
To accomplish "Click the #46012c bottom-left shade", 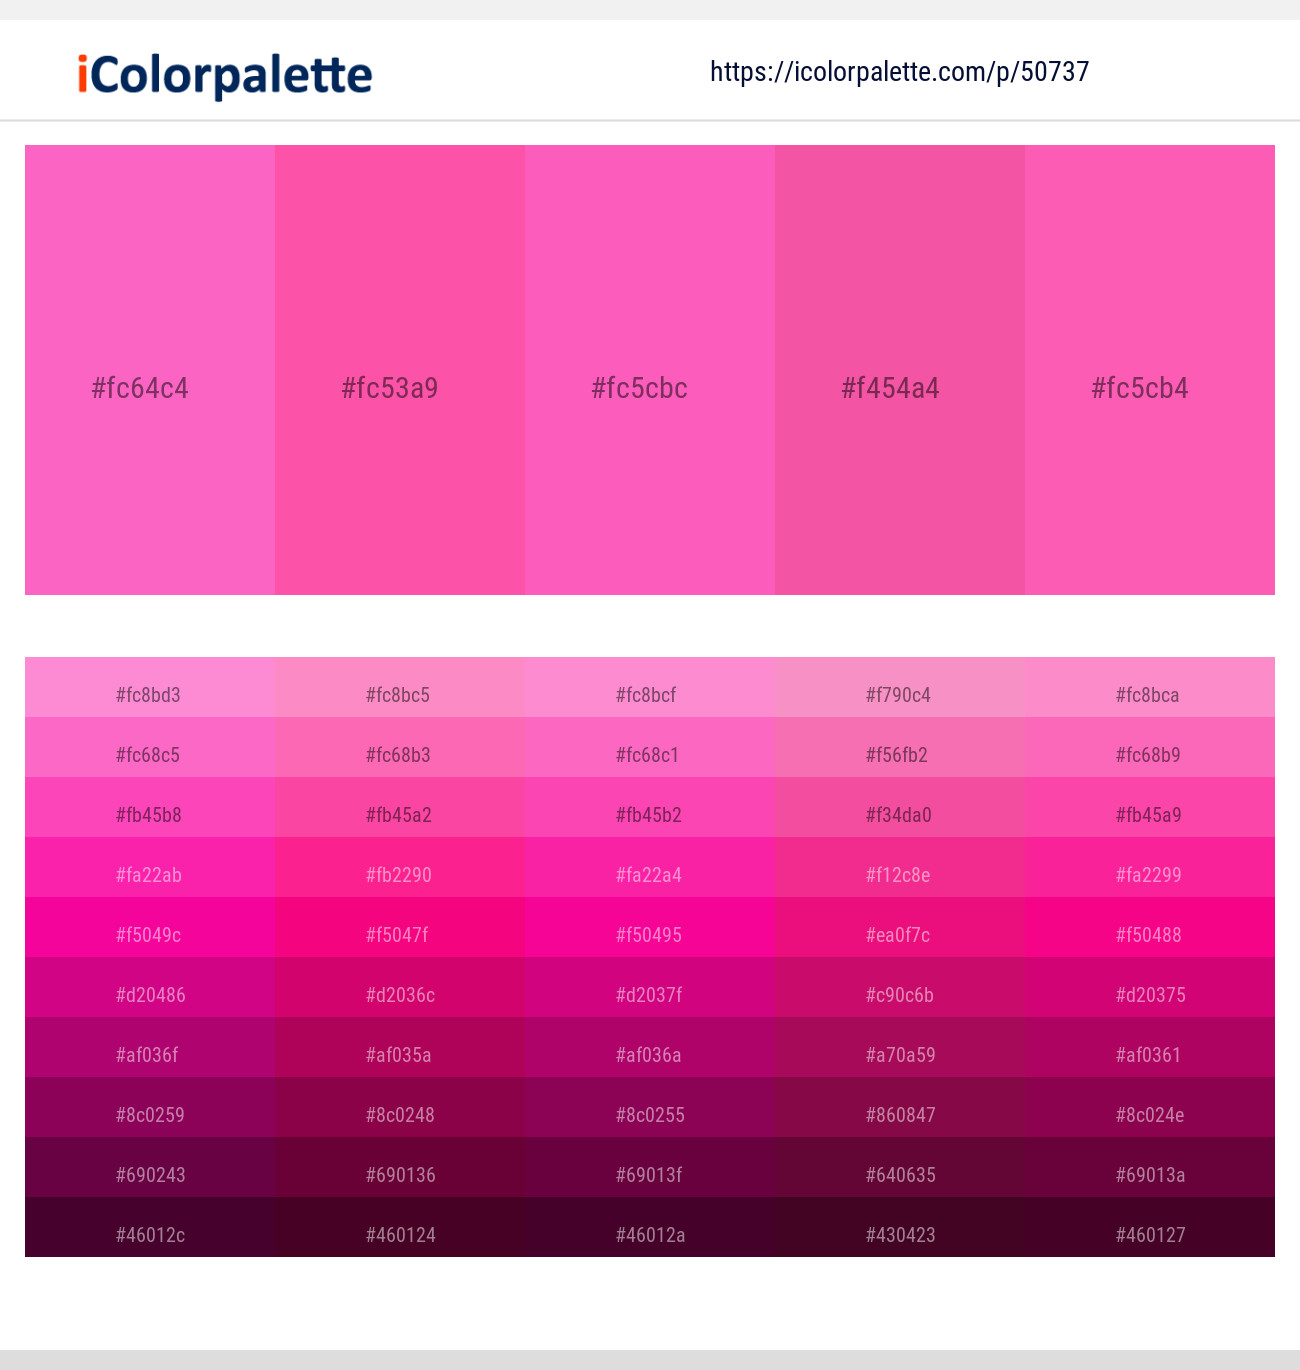I will tap(149, 1234).
